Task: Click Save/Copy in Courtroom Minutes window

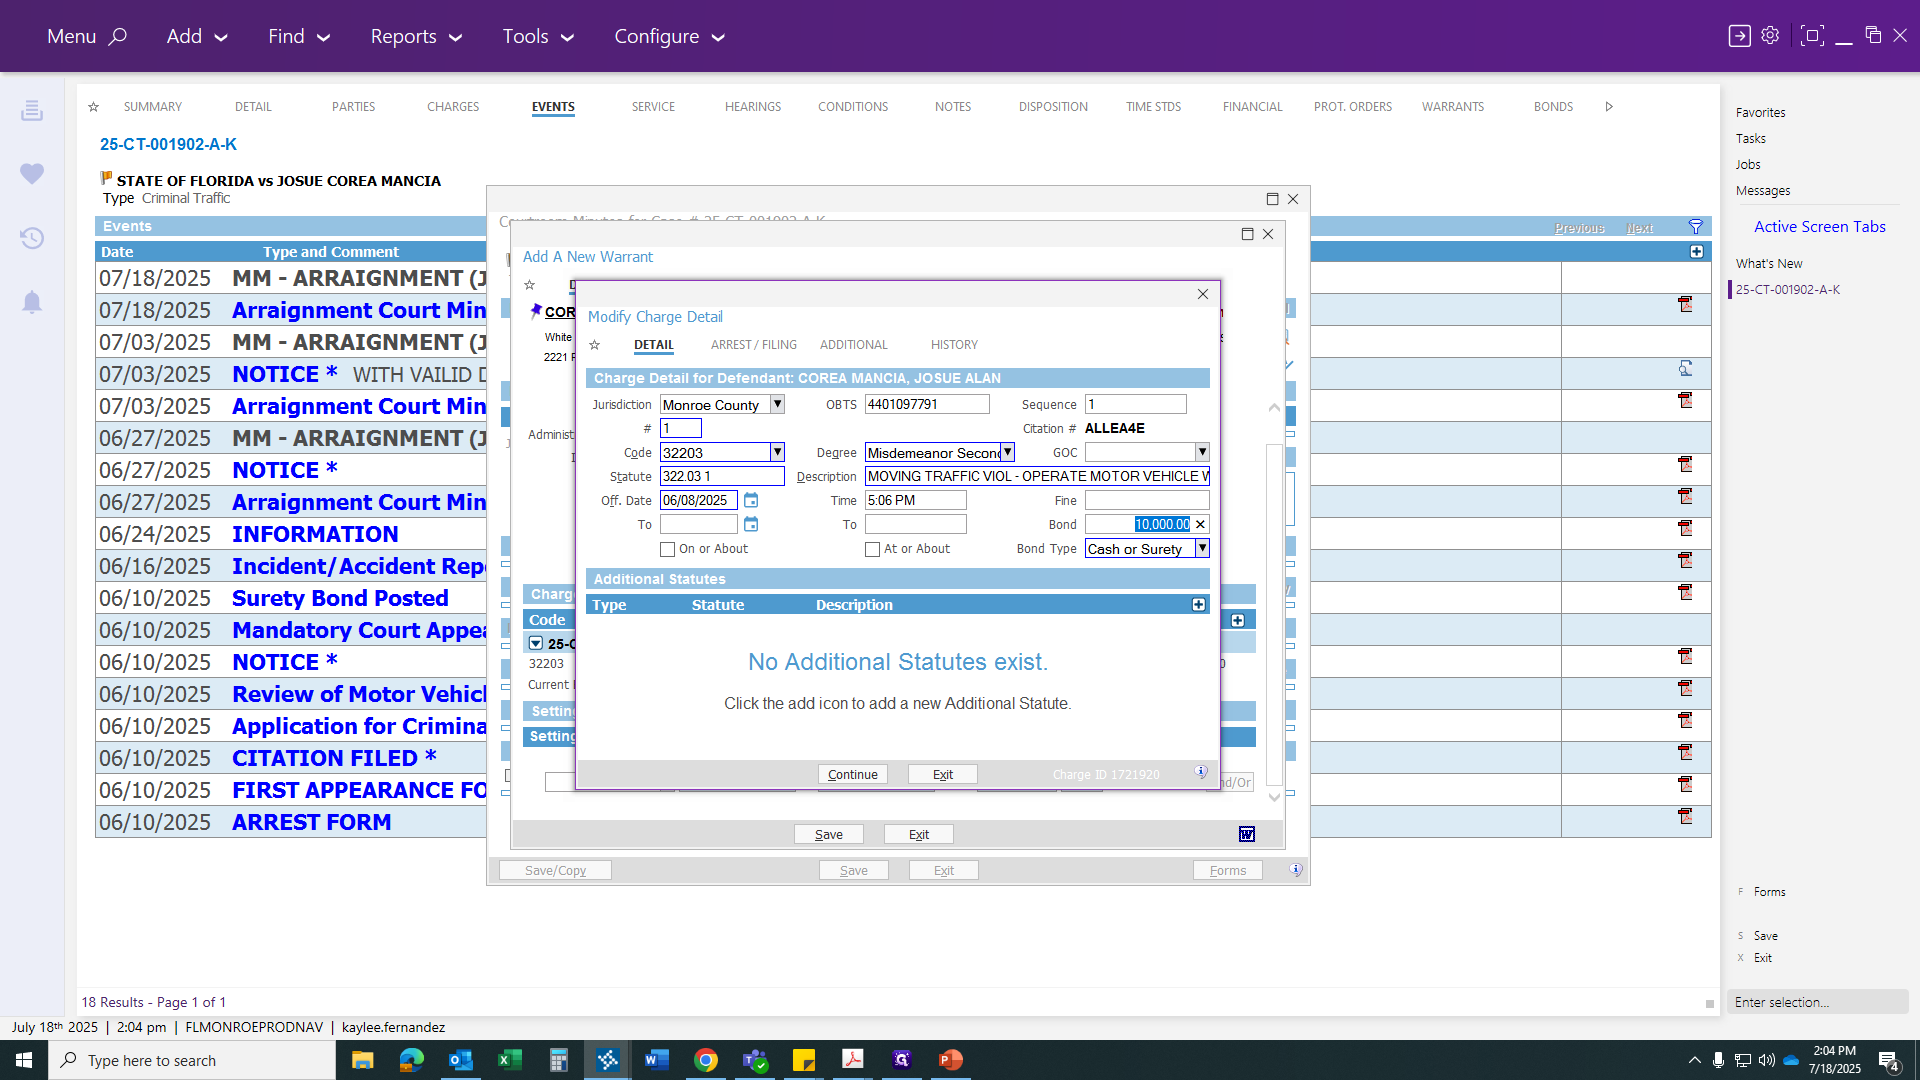Action: coord(555,870)
